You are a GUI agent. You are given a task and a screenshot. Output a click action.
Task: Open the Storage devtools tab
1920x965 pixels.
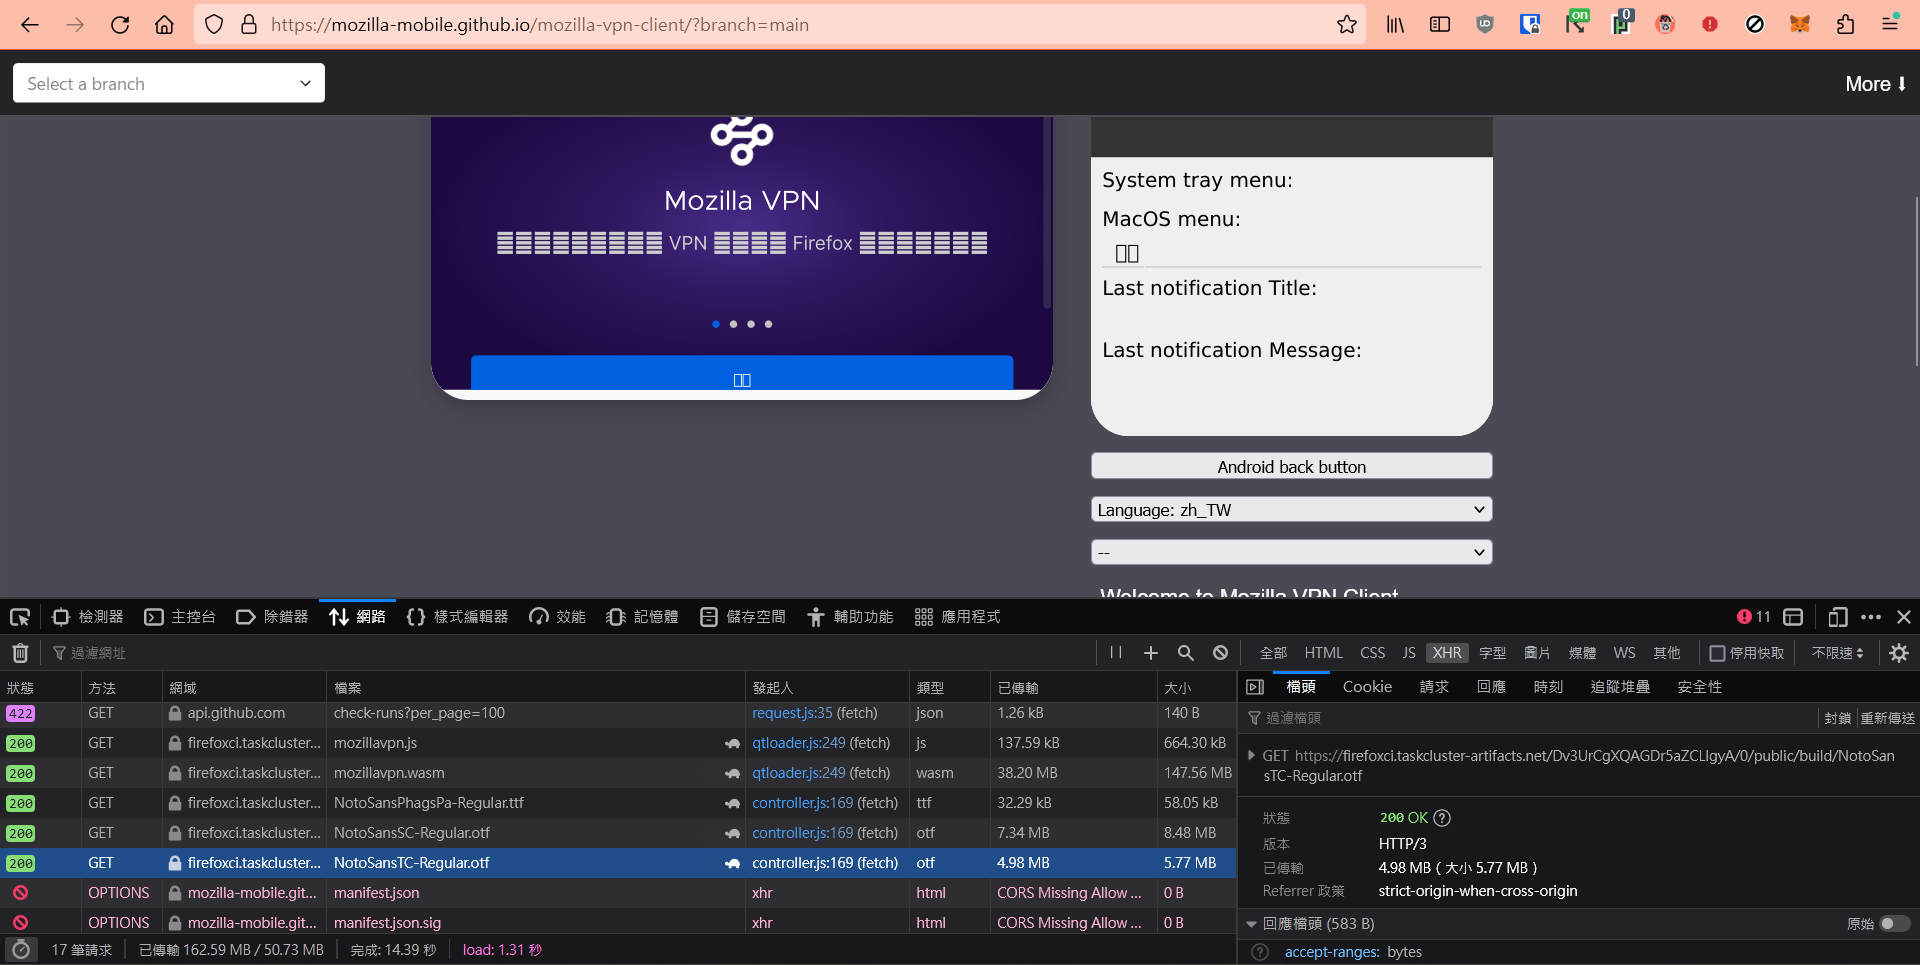point(743,617)
